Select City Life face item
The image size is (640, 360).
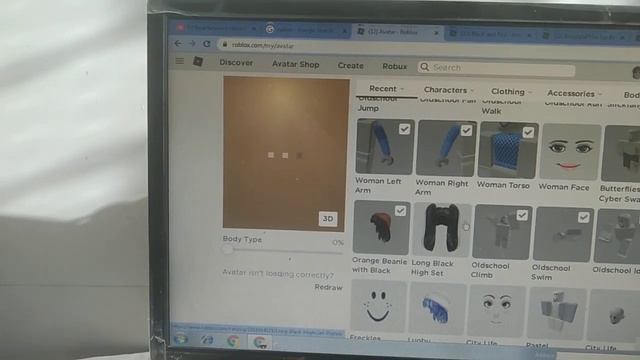click(496, 311)
